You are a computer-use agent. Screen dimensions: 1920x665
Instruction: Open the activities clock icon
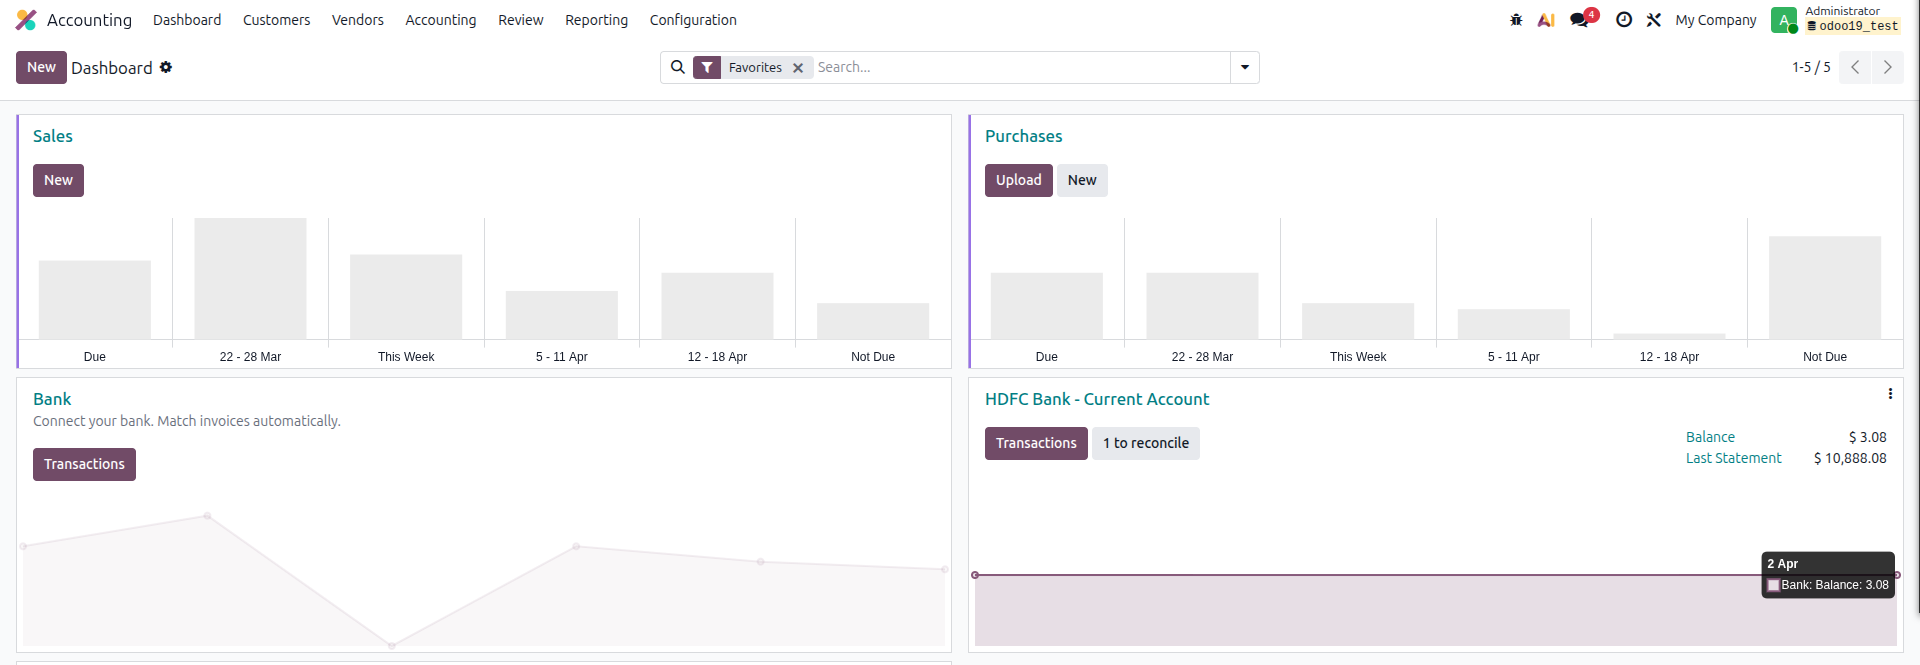point(1624,20)
